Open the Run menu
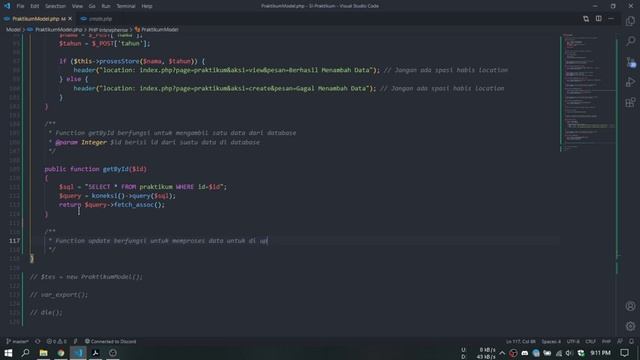 pyautogui.click(x=106, y=6)
